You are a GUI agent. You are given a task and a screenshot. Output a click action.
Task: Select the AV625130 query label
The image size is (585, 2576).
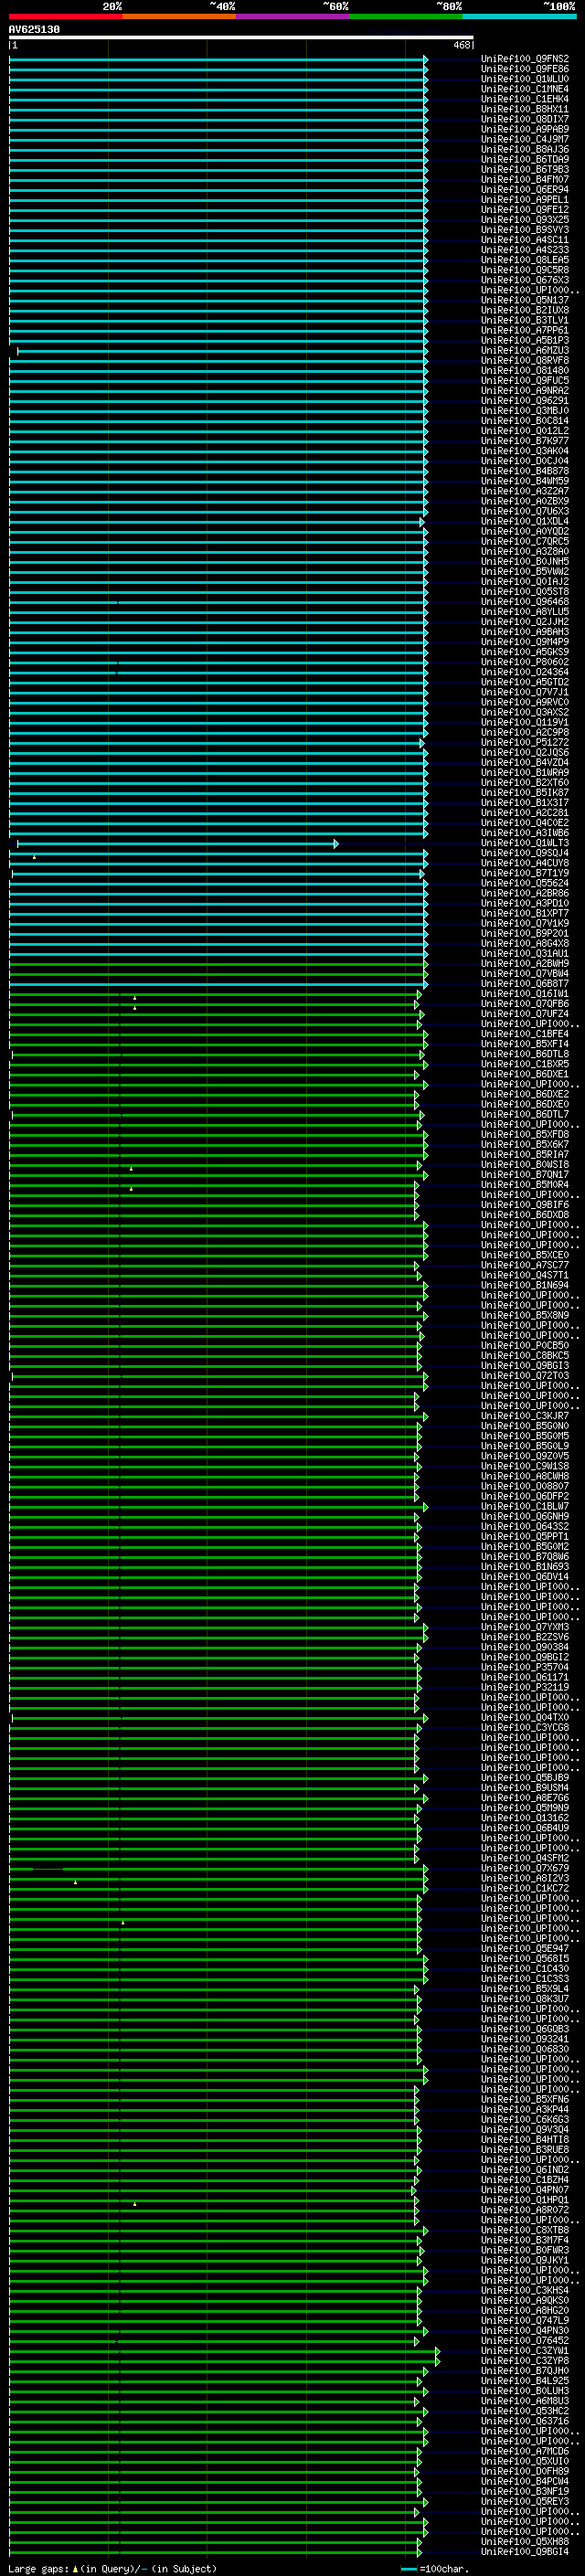coord(34,30)
